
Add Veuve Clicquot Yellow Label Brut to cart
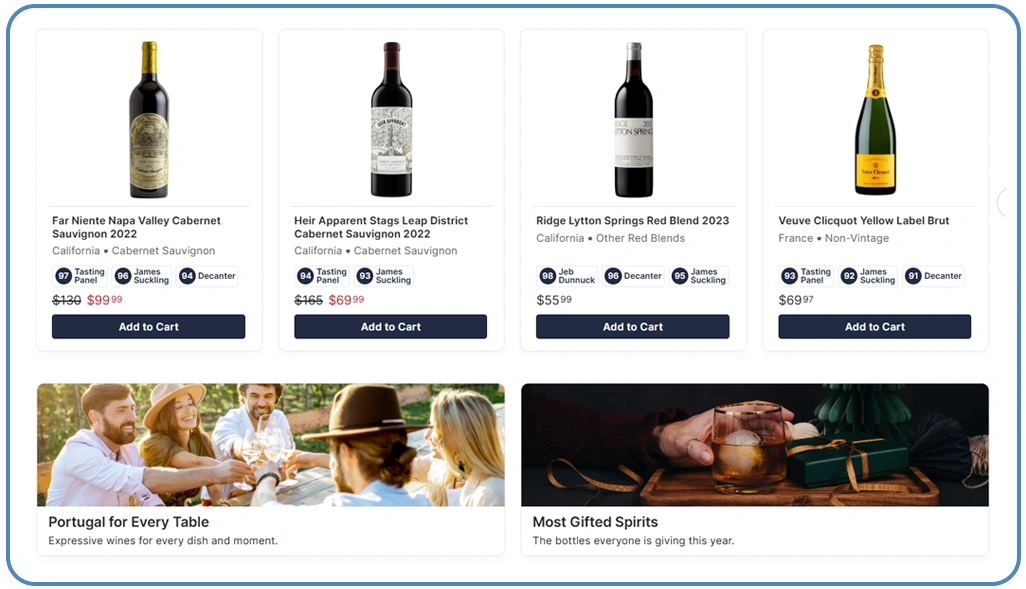(875, 327)
